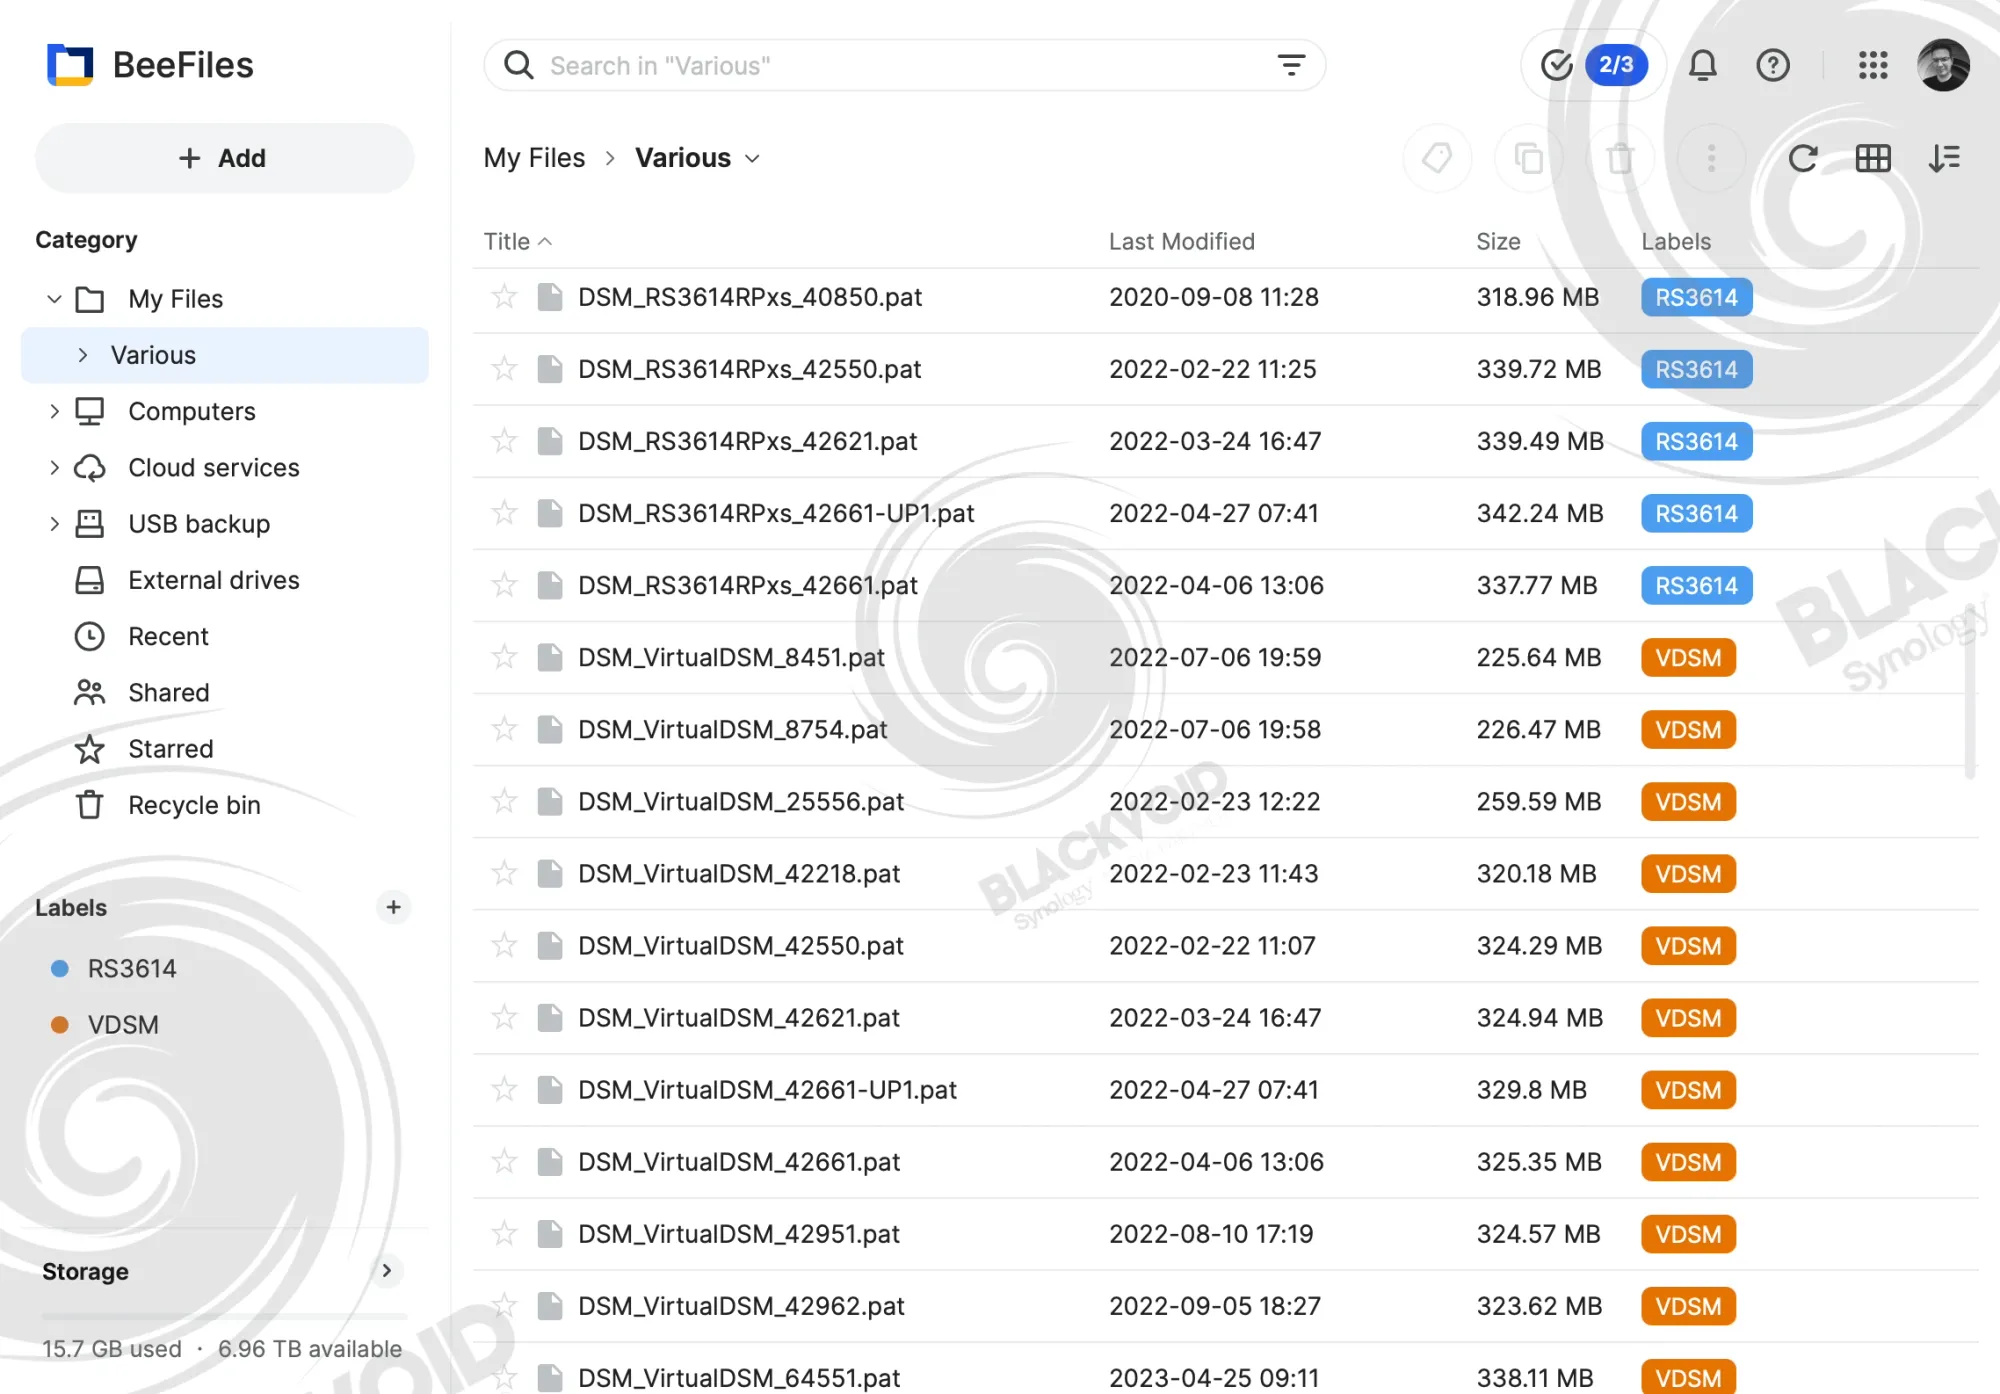
Task: Open the sort order options icon
Action: [1944, 158]
